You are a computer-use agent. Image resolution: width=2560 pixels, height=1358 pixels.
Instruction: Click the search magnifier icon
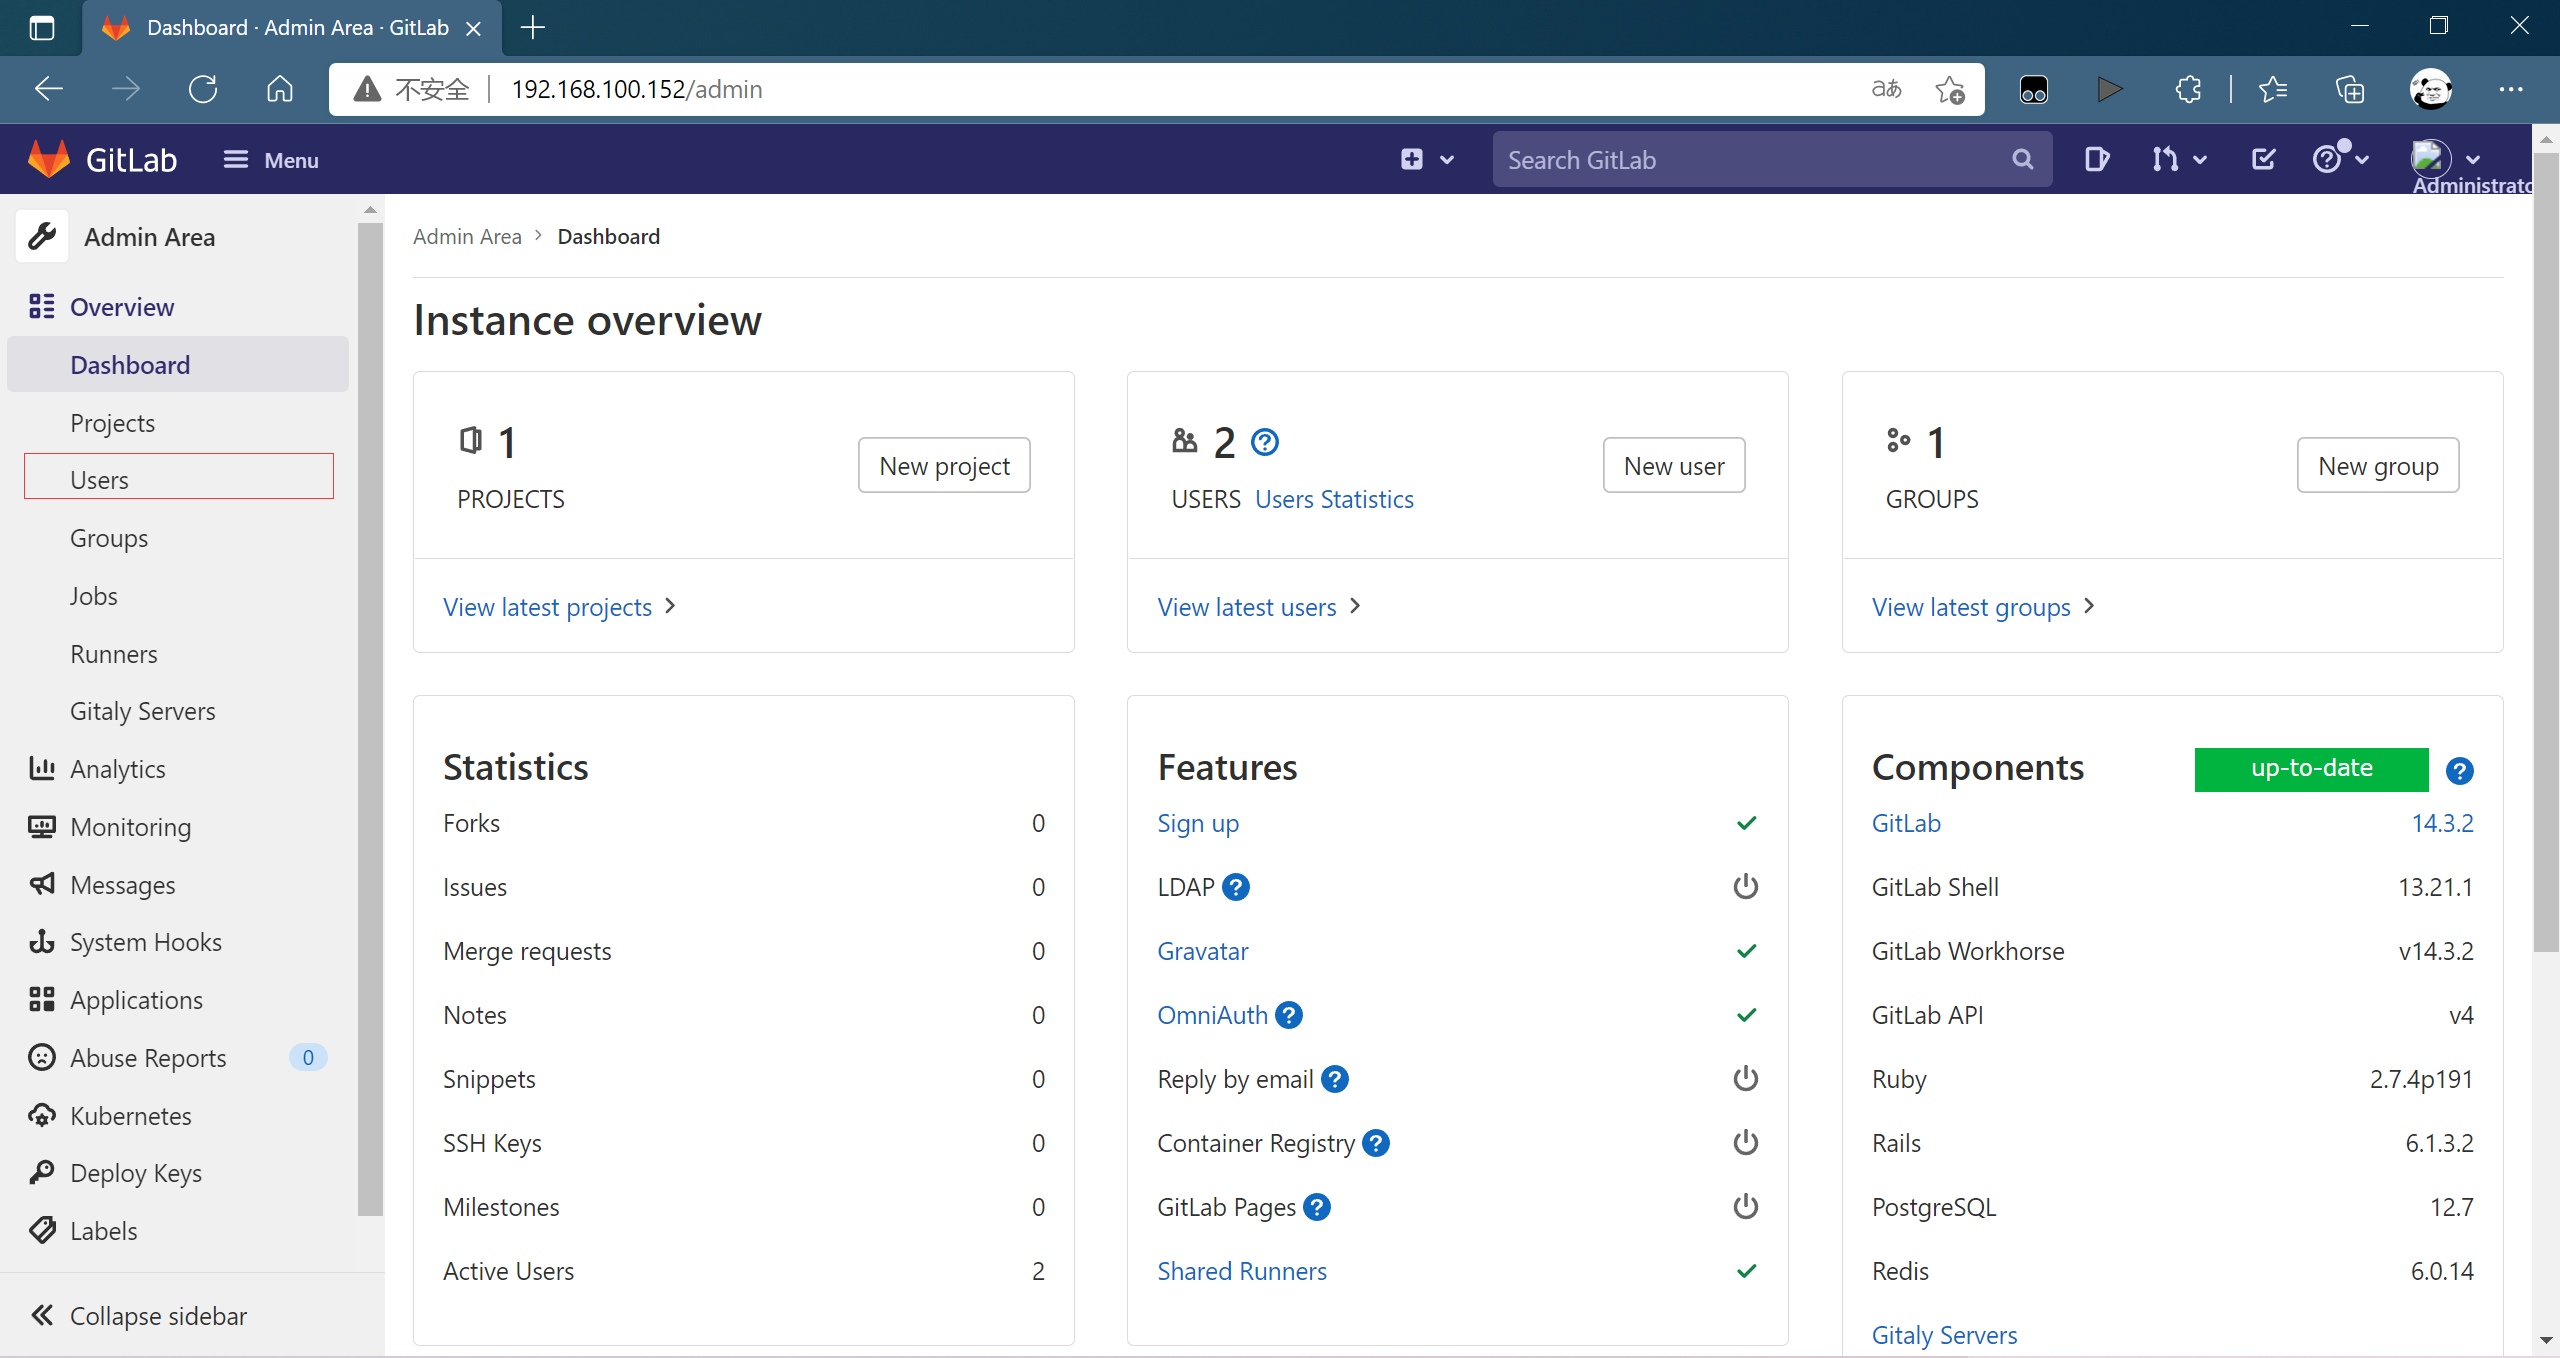(2022, 159)
